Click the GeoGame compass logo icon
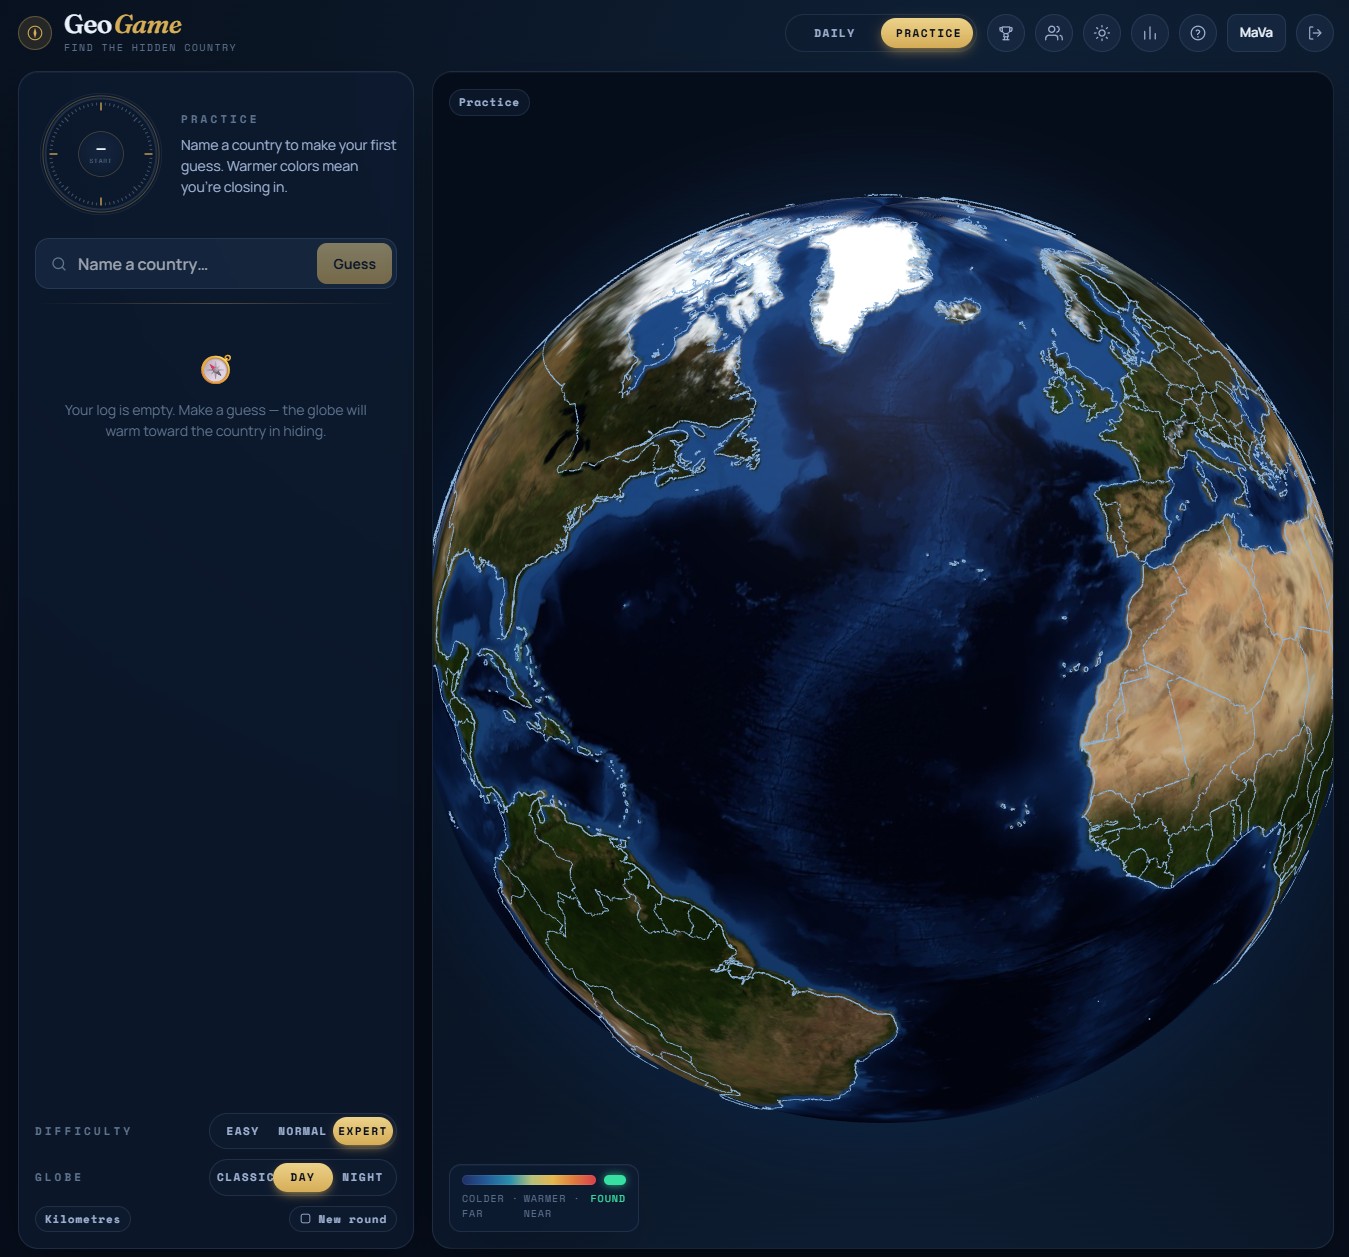Image resolution: width=1349 pixels, height=1257 pixels. 35,33
